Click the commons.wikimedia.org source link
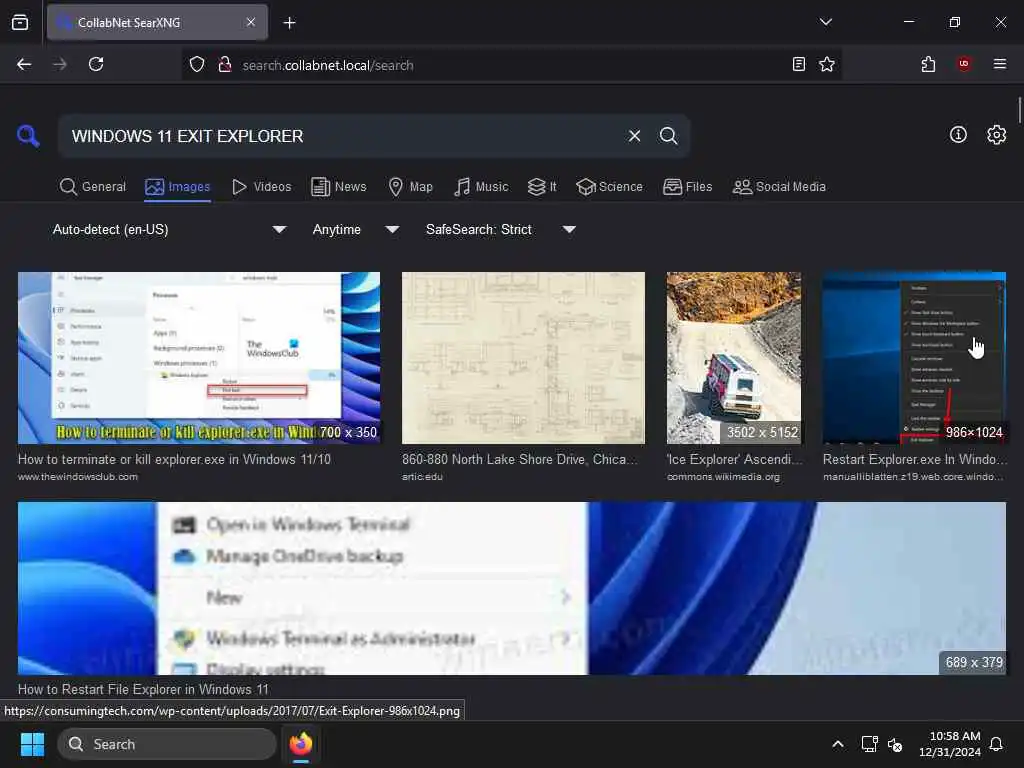 [x=723, y=477]
